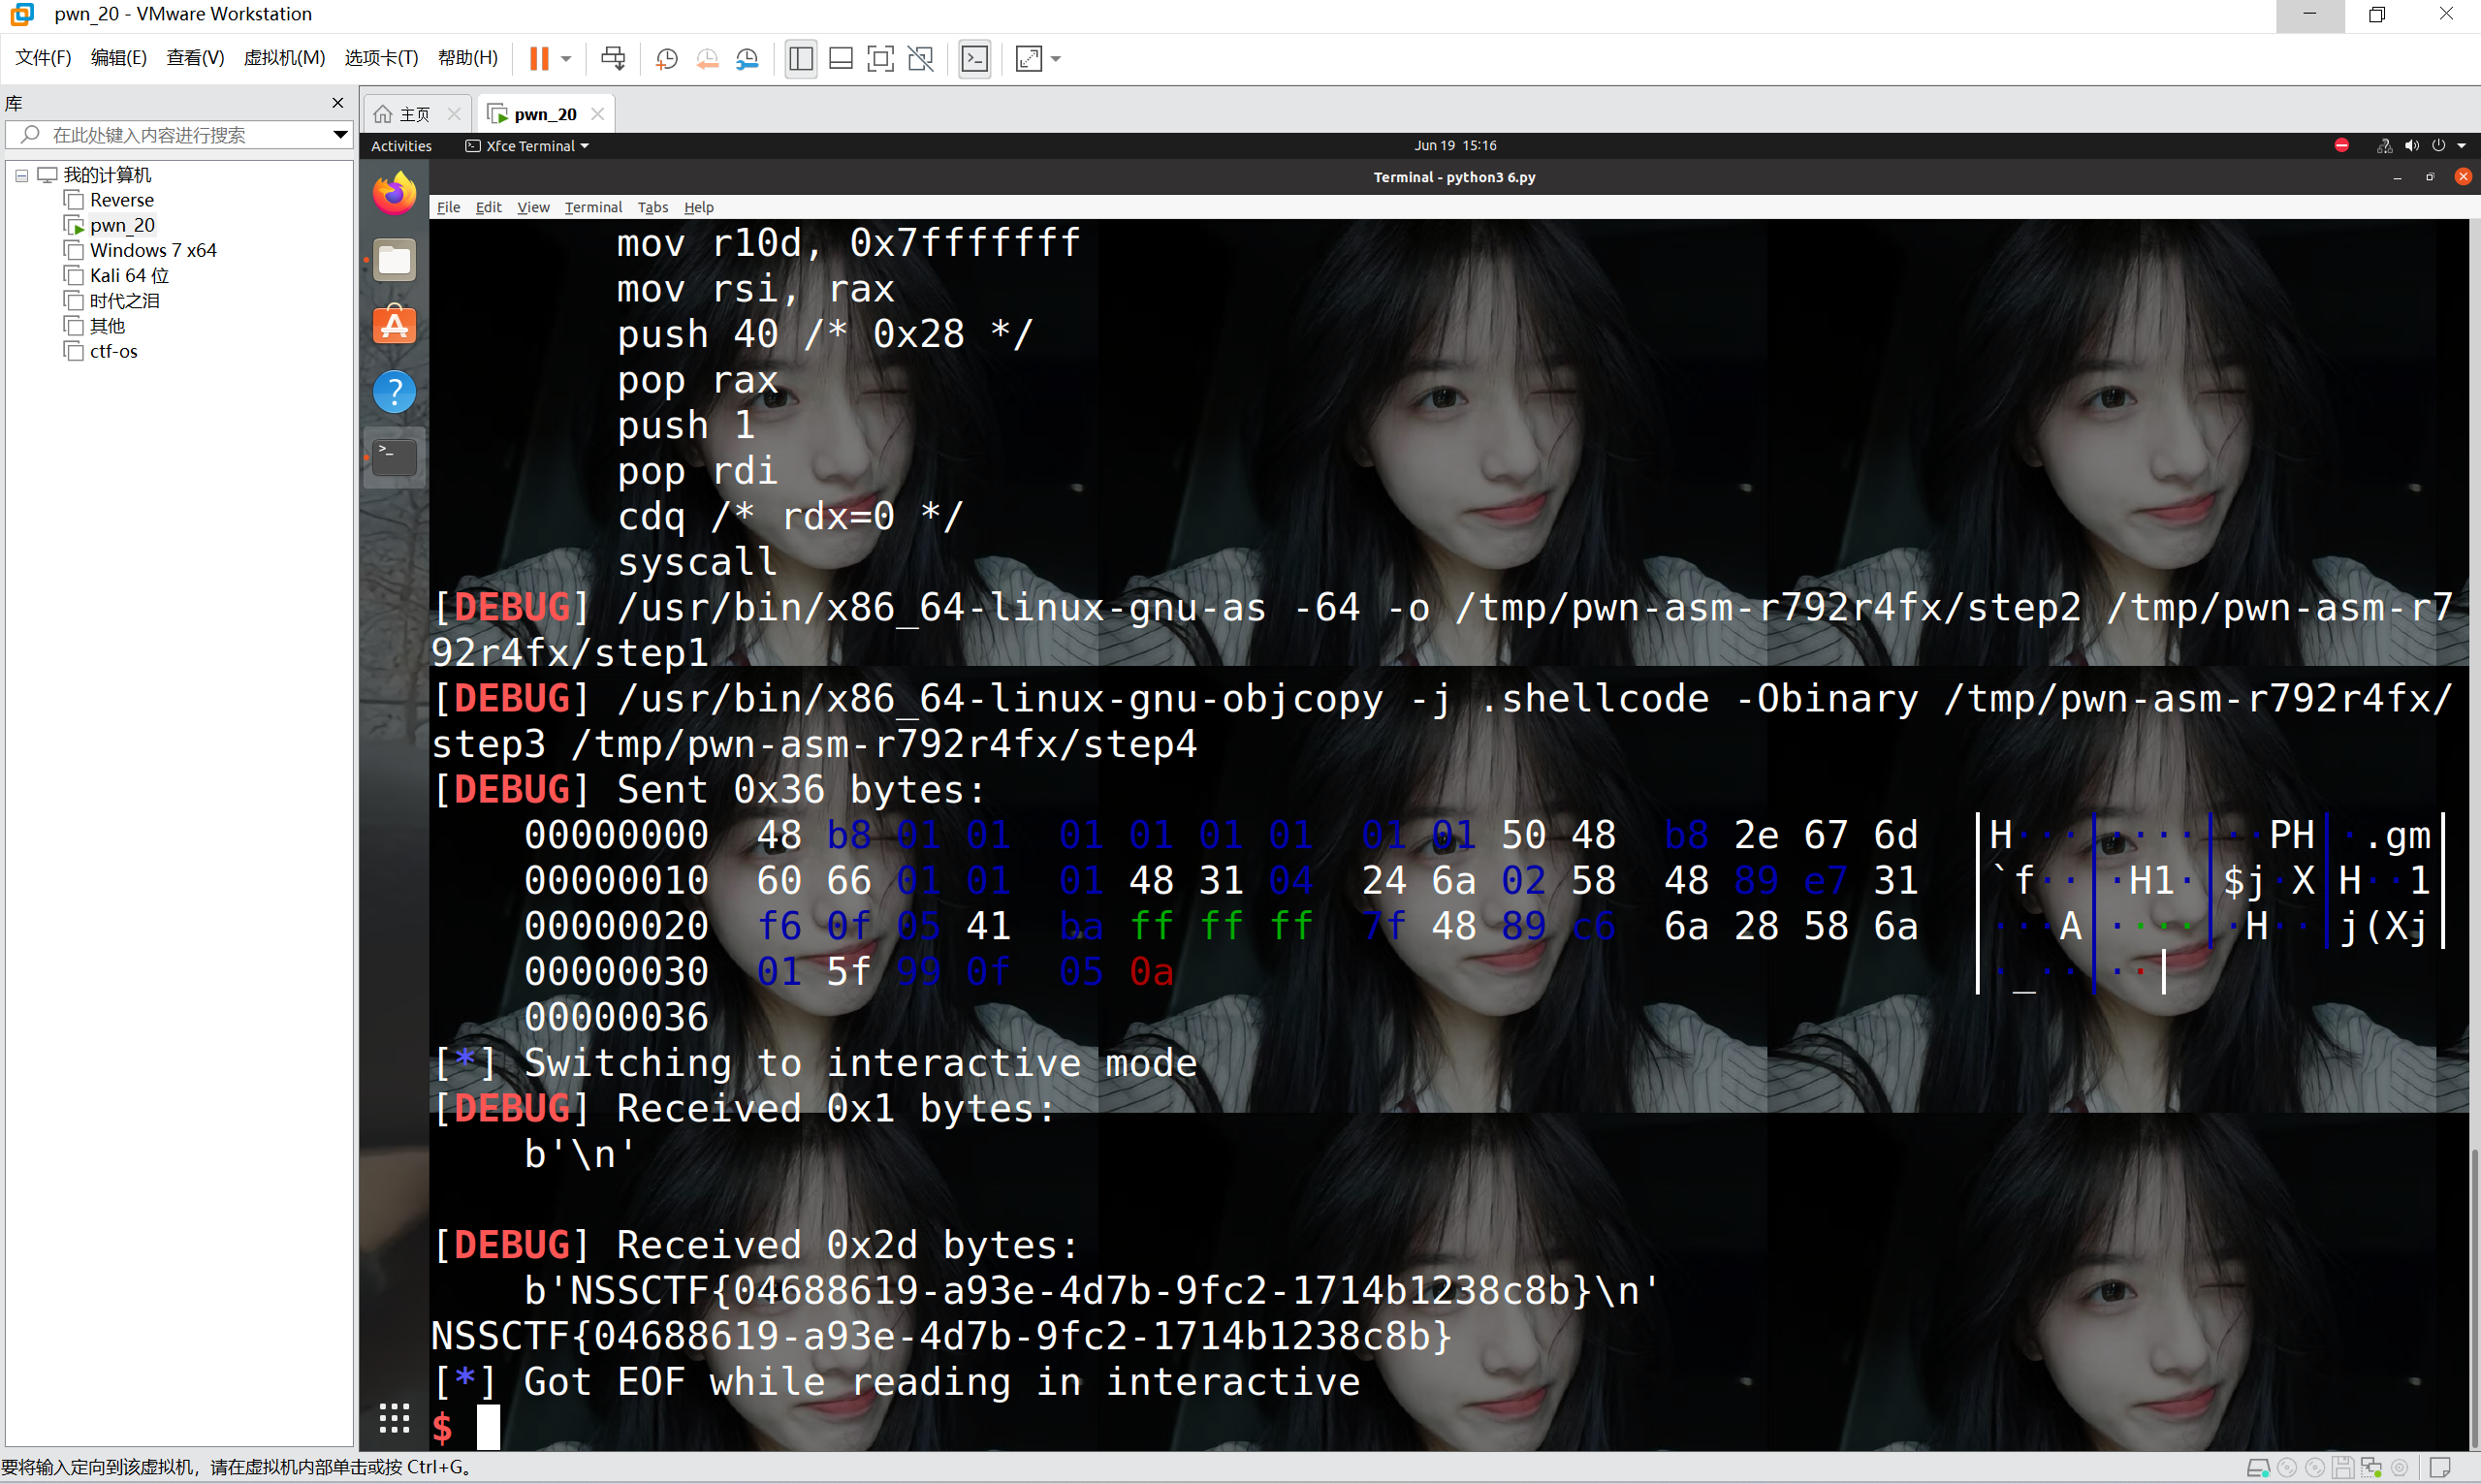Collapse the 我的计算机 tree node
This screenshot has height=1484, width=2481.
(21, 175)
